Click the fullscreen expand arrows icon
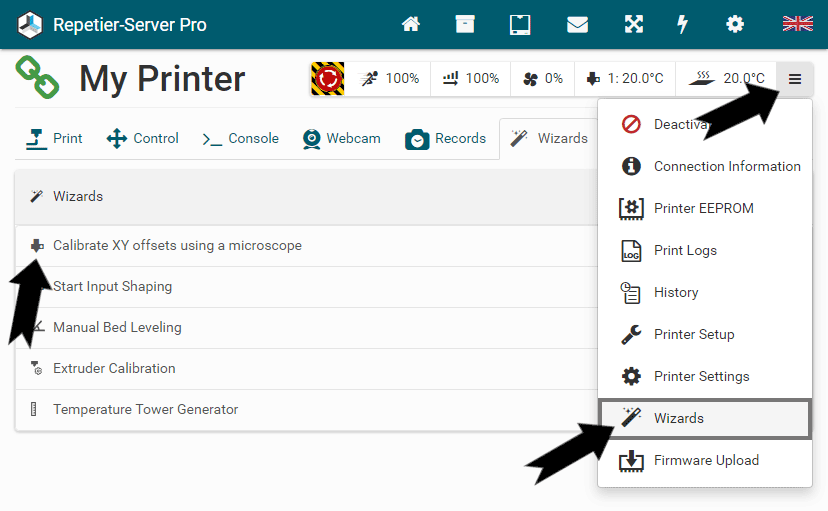 click(x=633, y=24)
